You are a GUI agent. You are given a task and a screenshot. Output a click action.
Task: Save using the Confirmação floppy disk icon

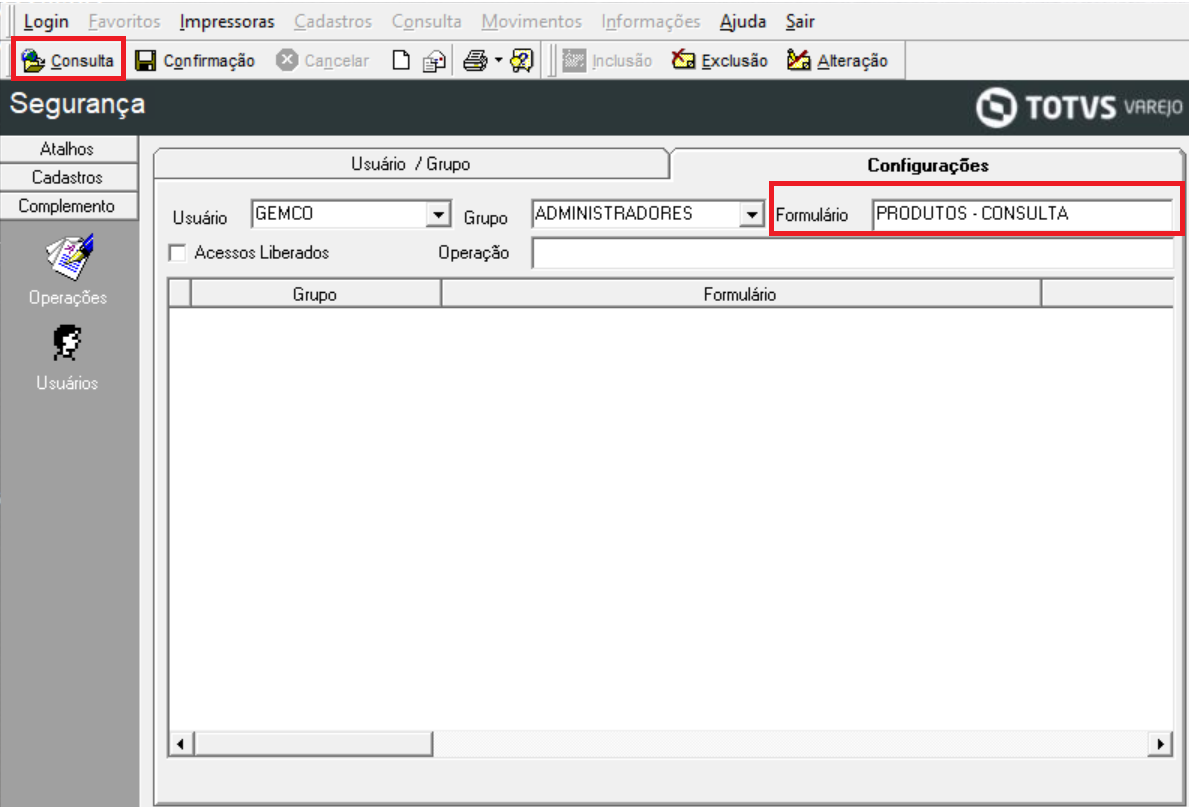coord(146,61)
